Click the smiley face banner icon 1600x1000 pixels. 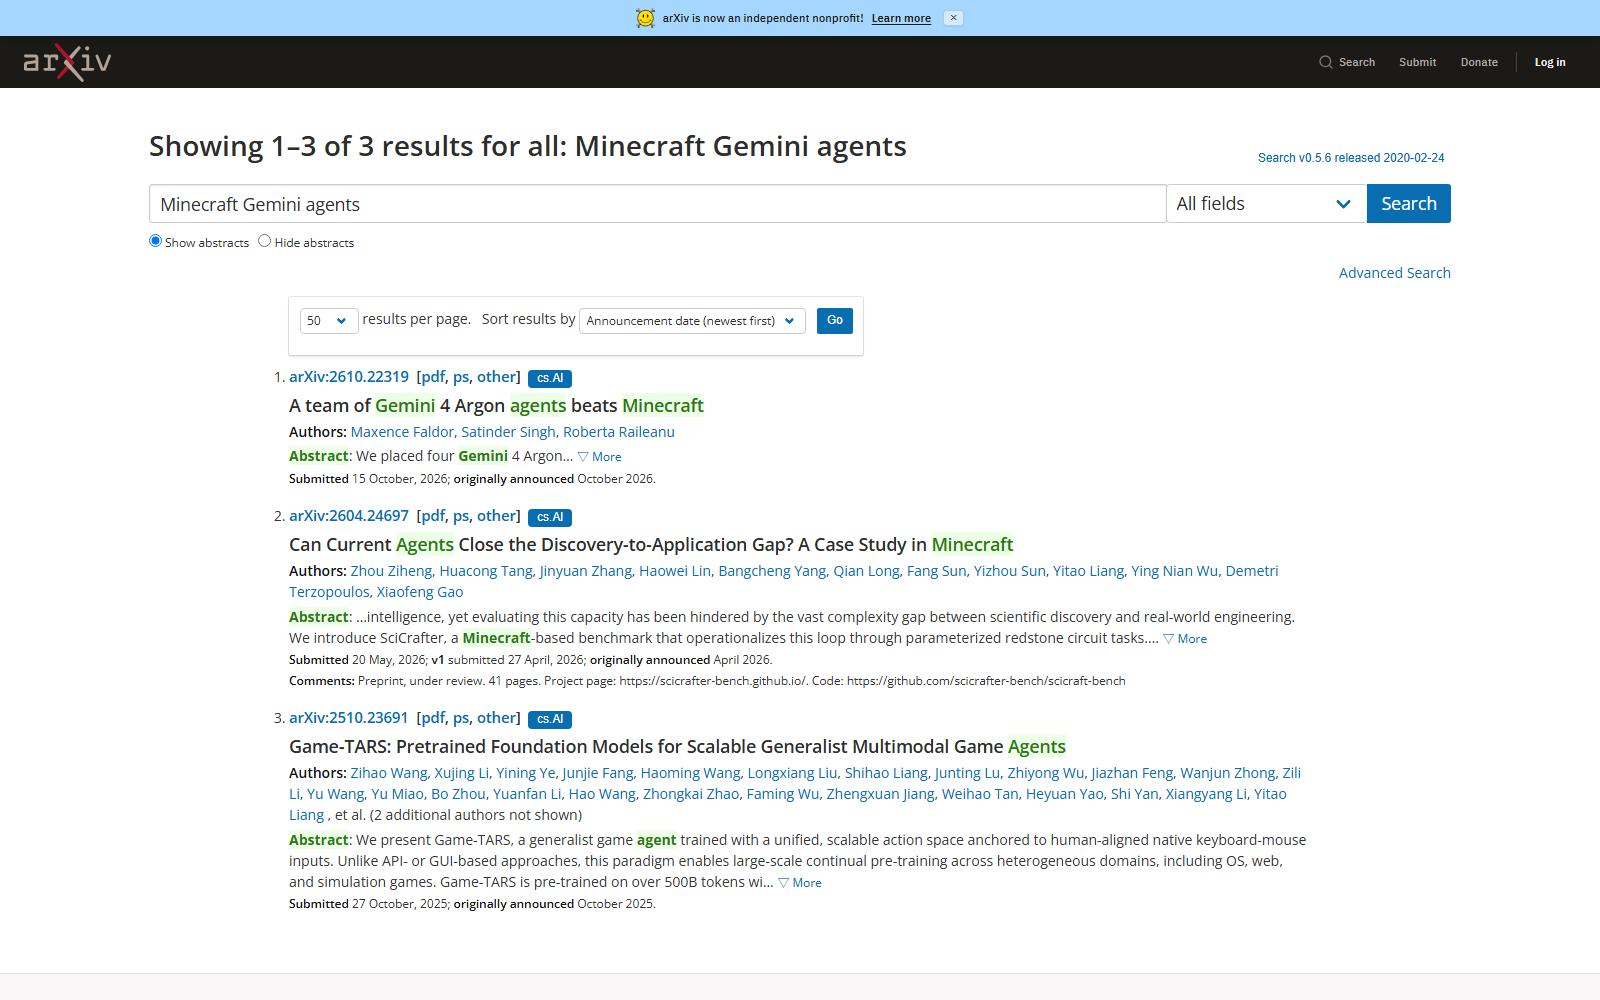pyautogui.click(x=646, y=18)
